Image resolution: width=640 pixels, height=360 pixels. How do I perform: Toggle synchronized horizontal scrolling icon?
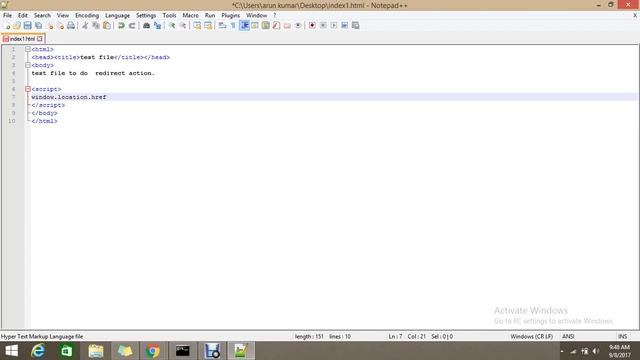coord(208,26)
